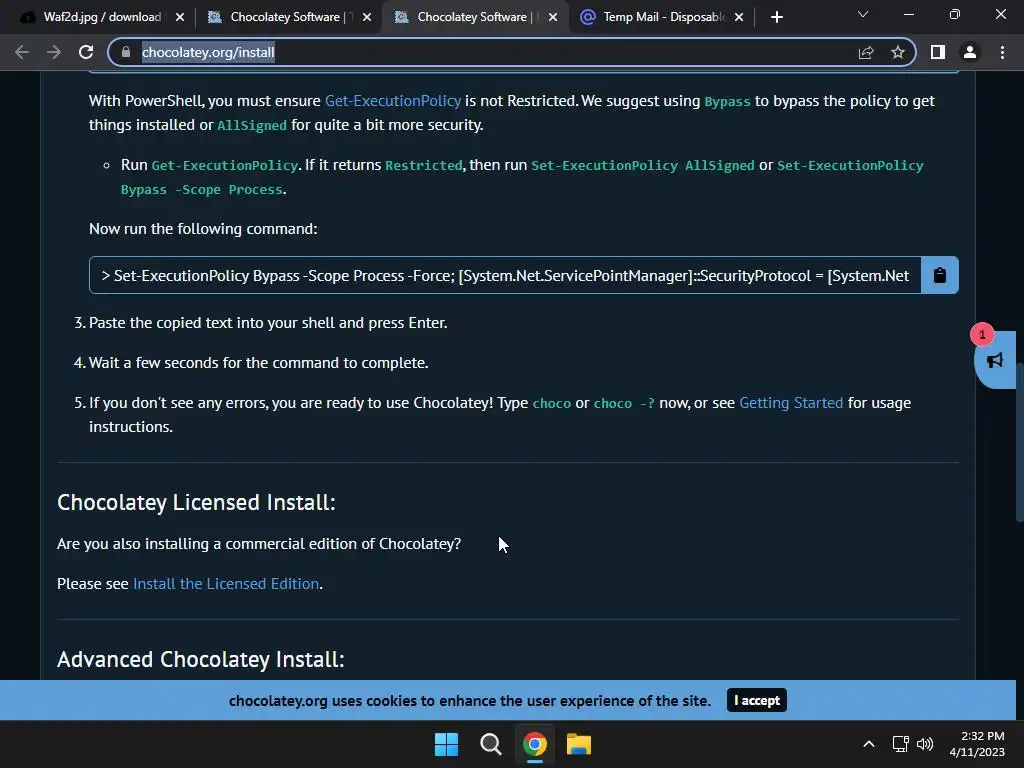Screen dimensions: 1024x768
Task: Open Chrome three-dot menu
Action: point(1002,52)
